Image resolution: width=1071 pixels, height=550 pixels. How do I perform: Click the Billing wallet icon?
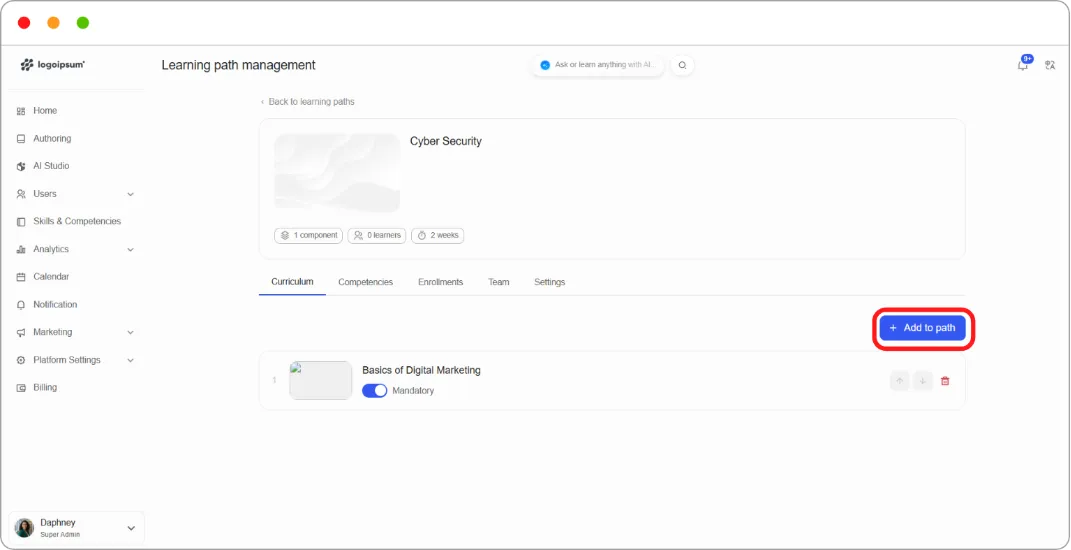tap(20, 387)
